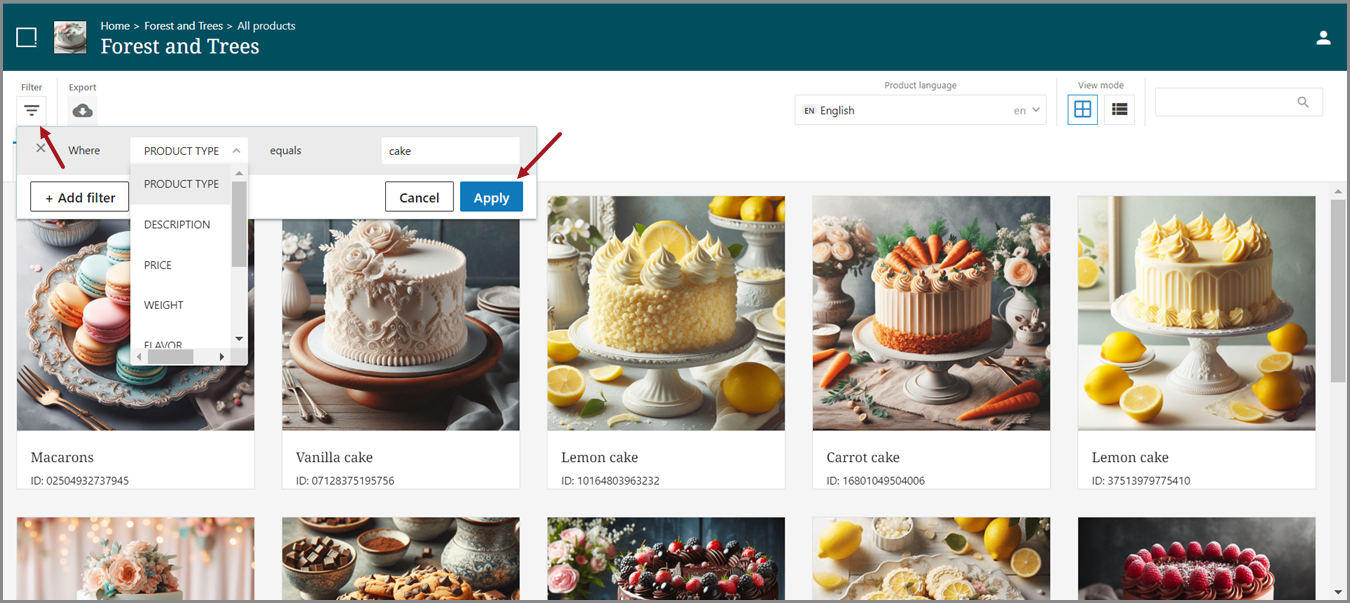Screen dimensions: 1350x603
Task: Open the user account profile icon
Action: [x=1323, y=38]
